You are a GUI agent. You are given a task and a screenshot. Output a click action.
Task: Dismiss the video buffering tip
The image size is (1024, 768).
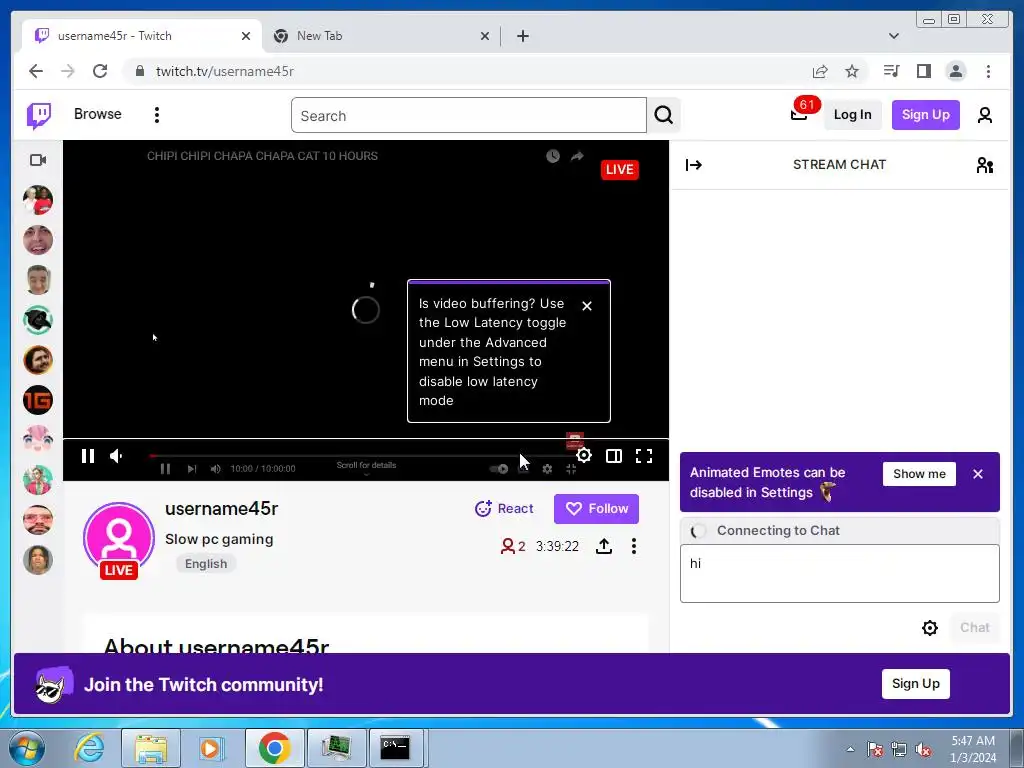point(587,306)
